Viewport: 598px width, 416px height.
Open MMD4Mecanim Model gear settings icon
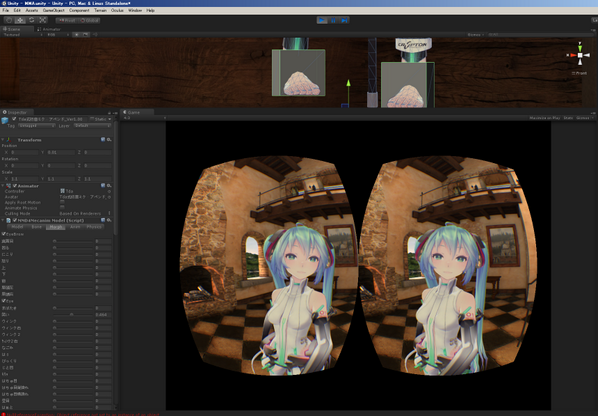[x=109, y=220]
